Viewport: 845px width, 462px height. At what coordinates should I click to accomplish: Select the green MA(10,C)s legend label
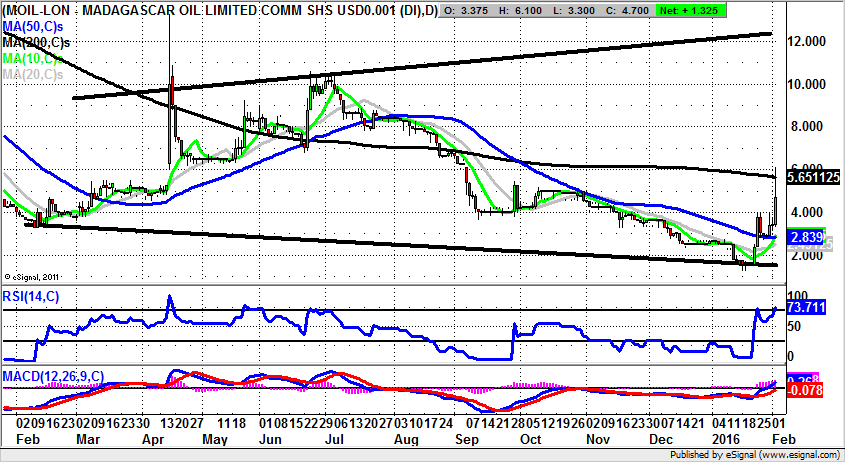coord(31,59)
